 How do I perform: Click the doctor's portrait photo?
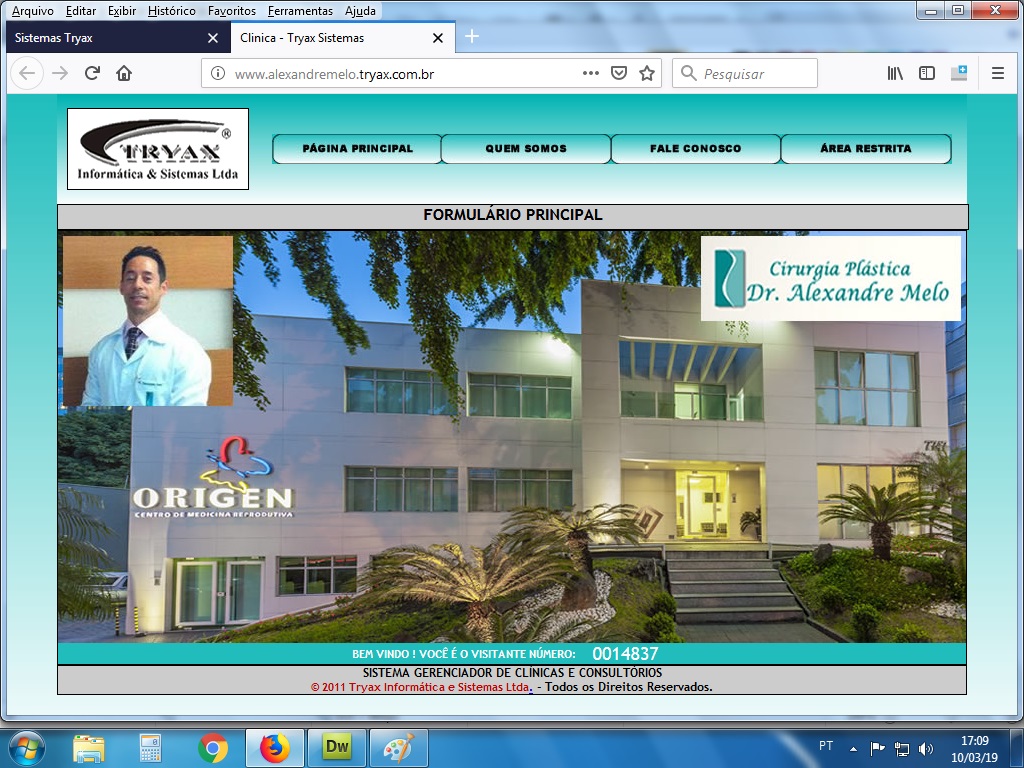148,321
